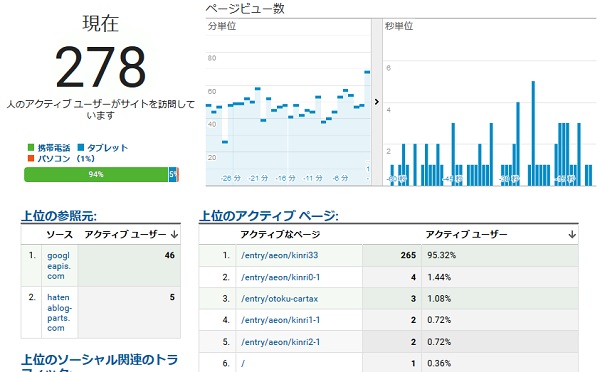Open the googleapis.com referral source
This screenshot has width=600, height=372.
tap(59, 266)
